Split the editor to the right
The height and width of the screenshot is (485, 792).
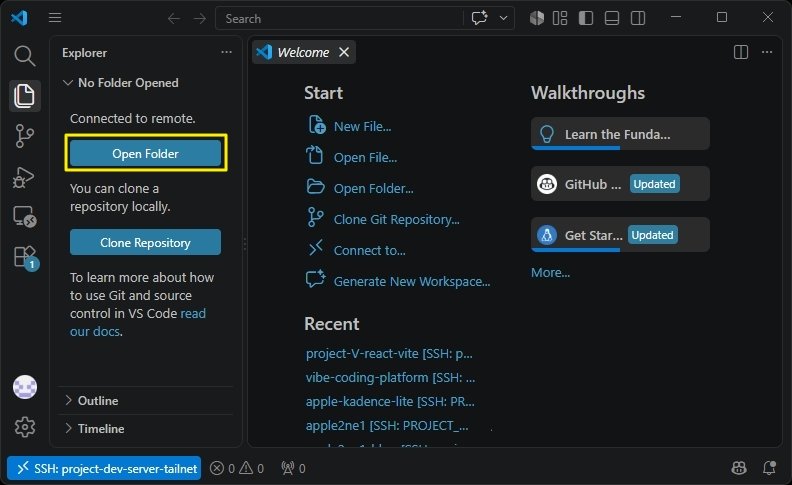[741, 52]
